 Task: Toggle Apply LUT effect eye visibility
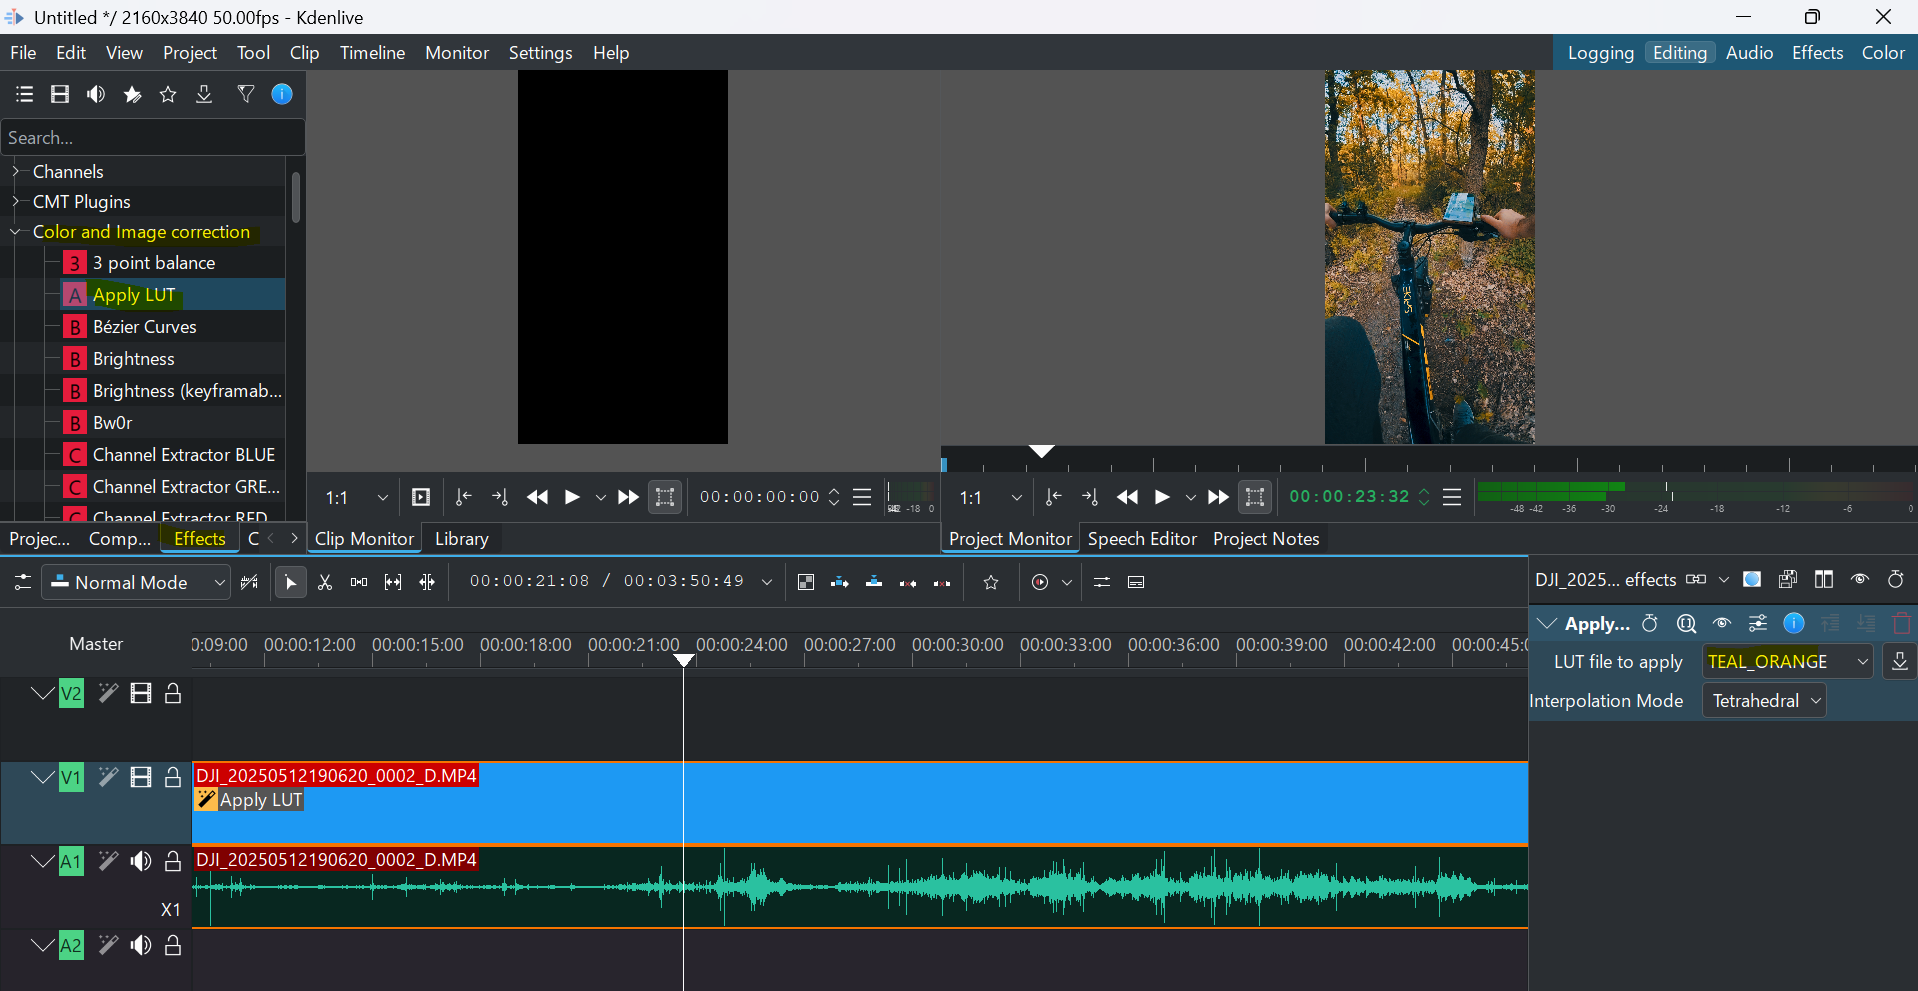coord(1722,624)
